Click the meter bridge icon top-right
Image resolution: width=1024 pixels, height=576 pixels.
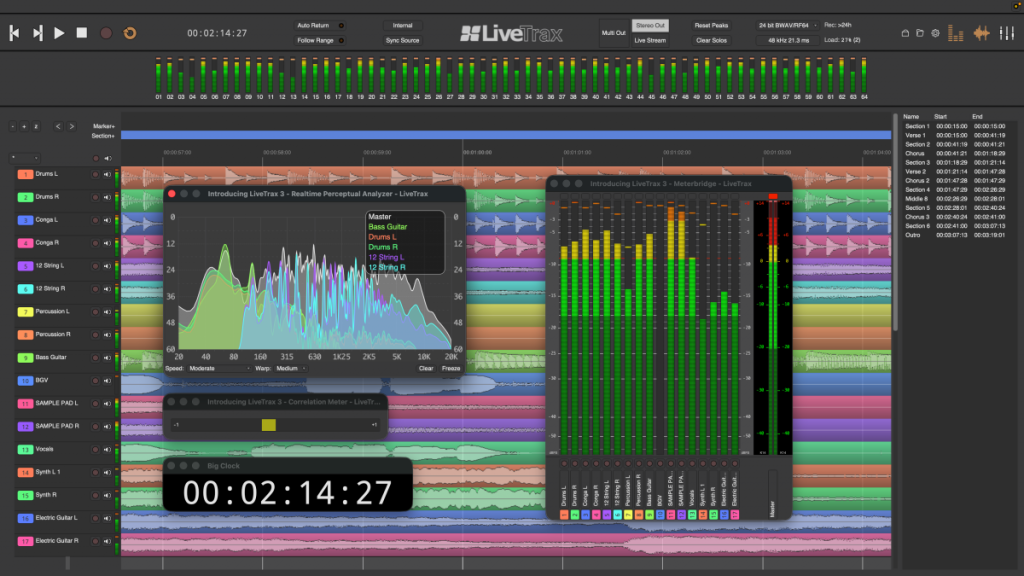tap(955, 32)
